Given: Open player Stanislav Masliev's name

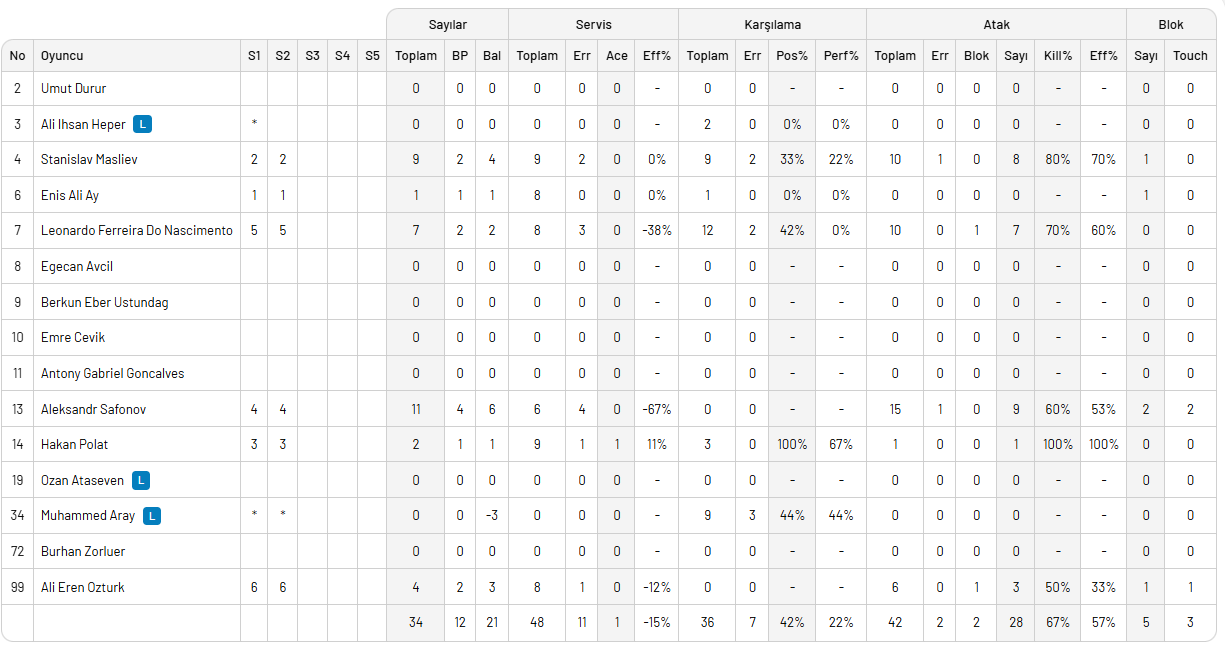Looking at the screenshot, I should click(89, 160).
